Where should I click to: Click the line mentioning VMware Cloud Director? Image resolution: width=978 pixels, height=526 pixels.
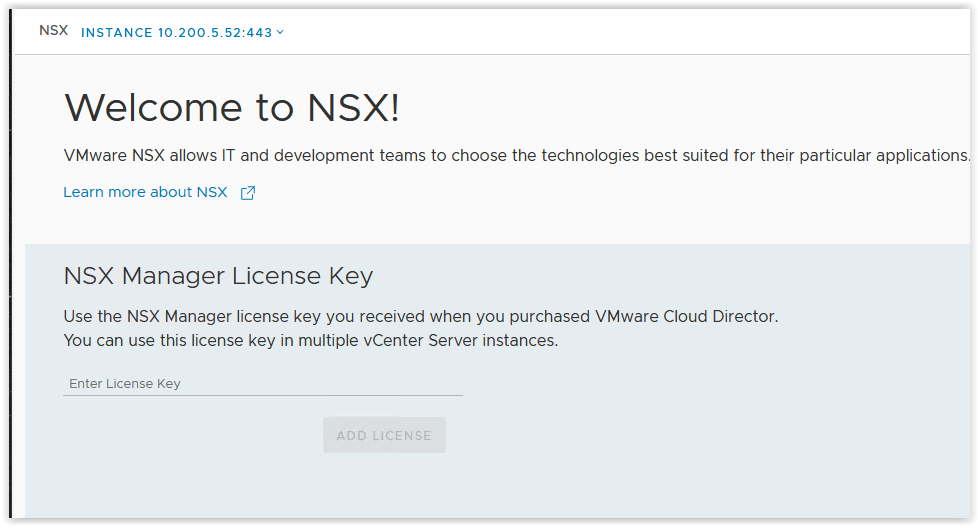click(420, 316)
